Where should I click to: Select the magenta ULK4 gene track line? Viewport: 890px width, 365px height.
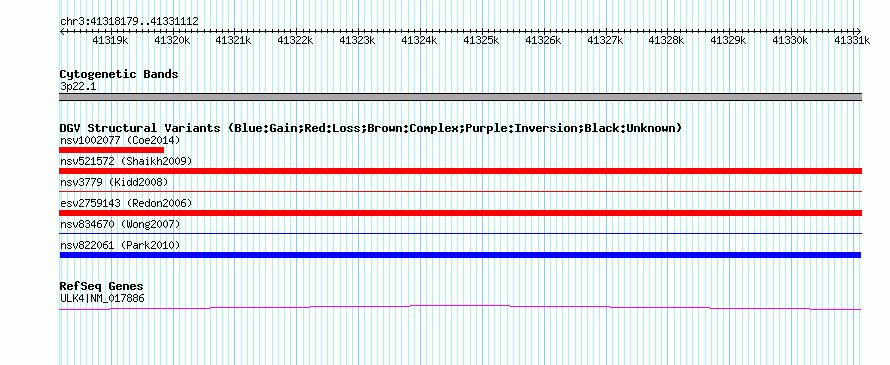[461, 307]
